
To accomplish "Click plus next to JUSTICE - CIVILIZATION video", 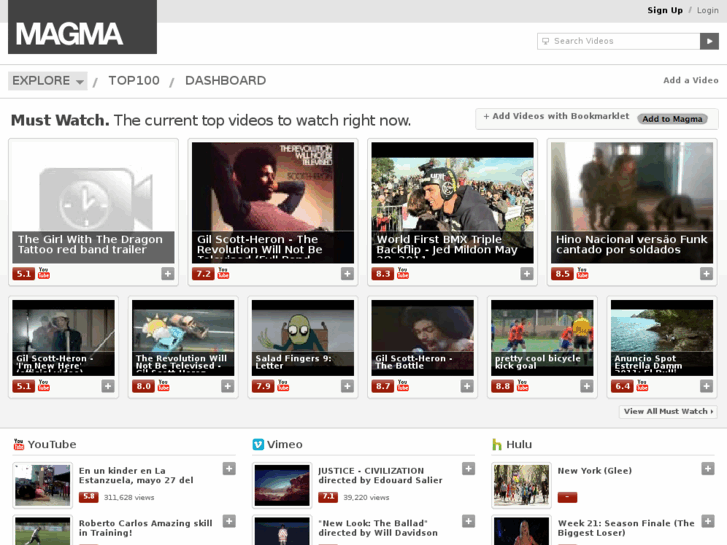I will coord(468,469).
